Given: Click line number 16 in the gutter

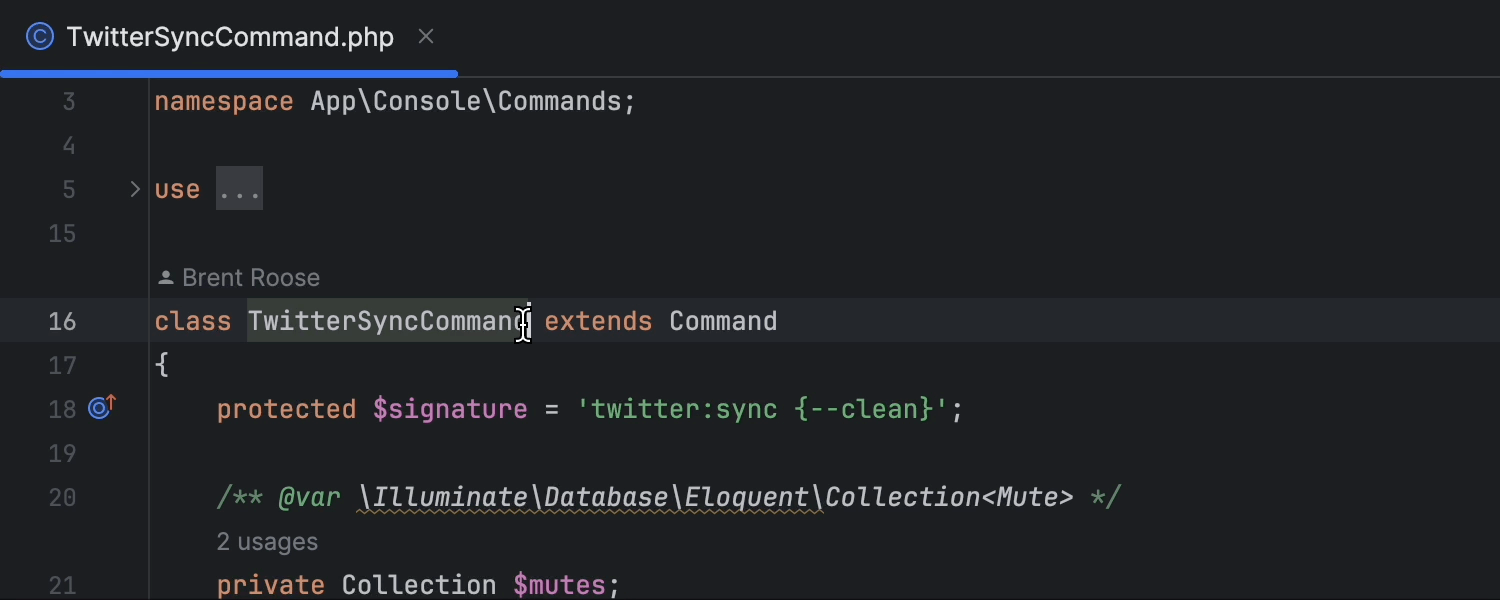Looking at the screenshot, I should [62, 321].
